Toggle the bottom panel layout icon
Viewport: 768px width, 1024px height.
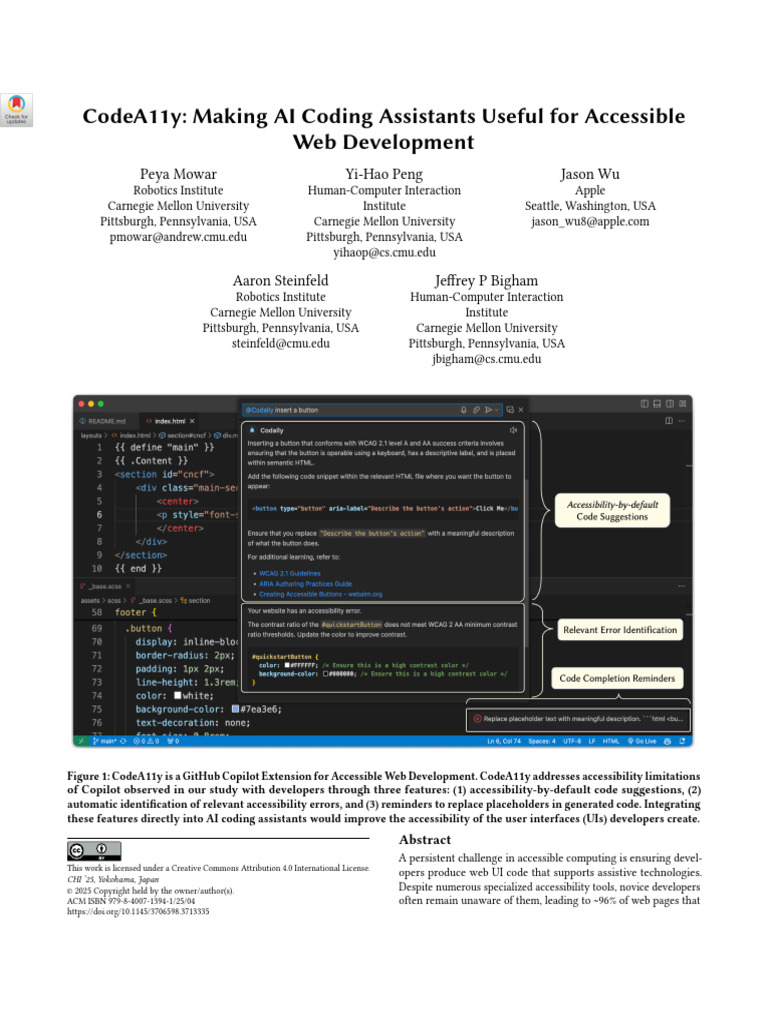657,404
